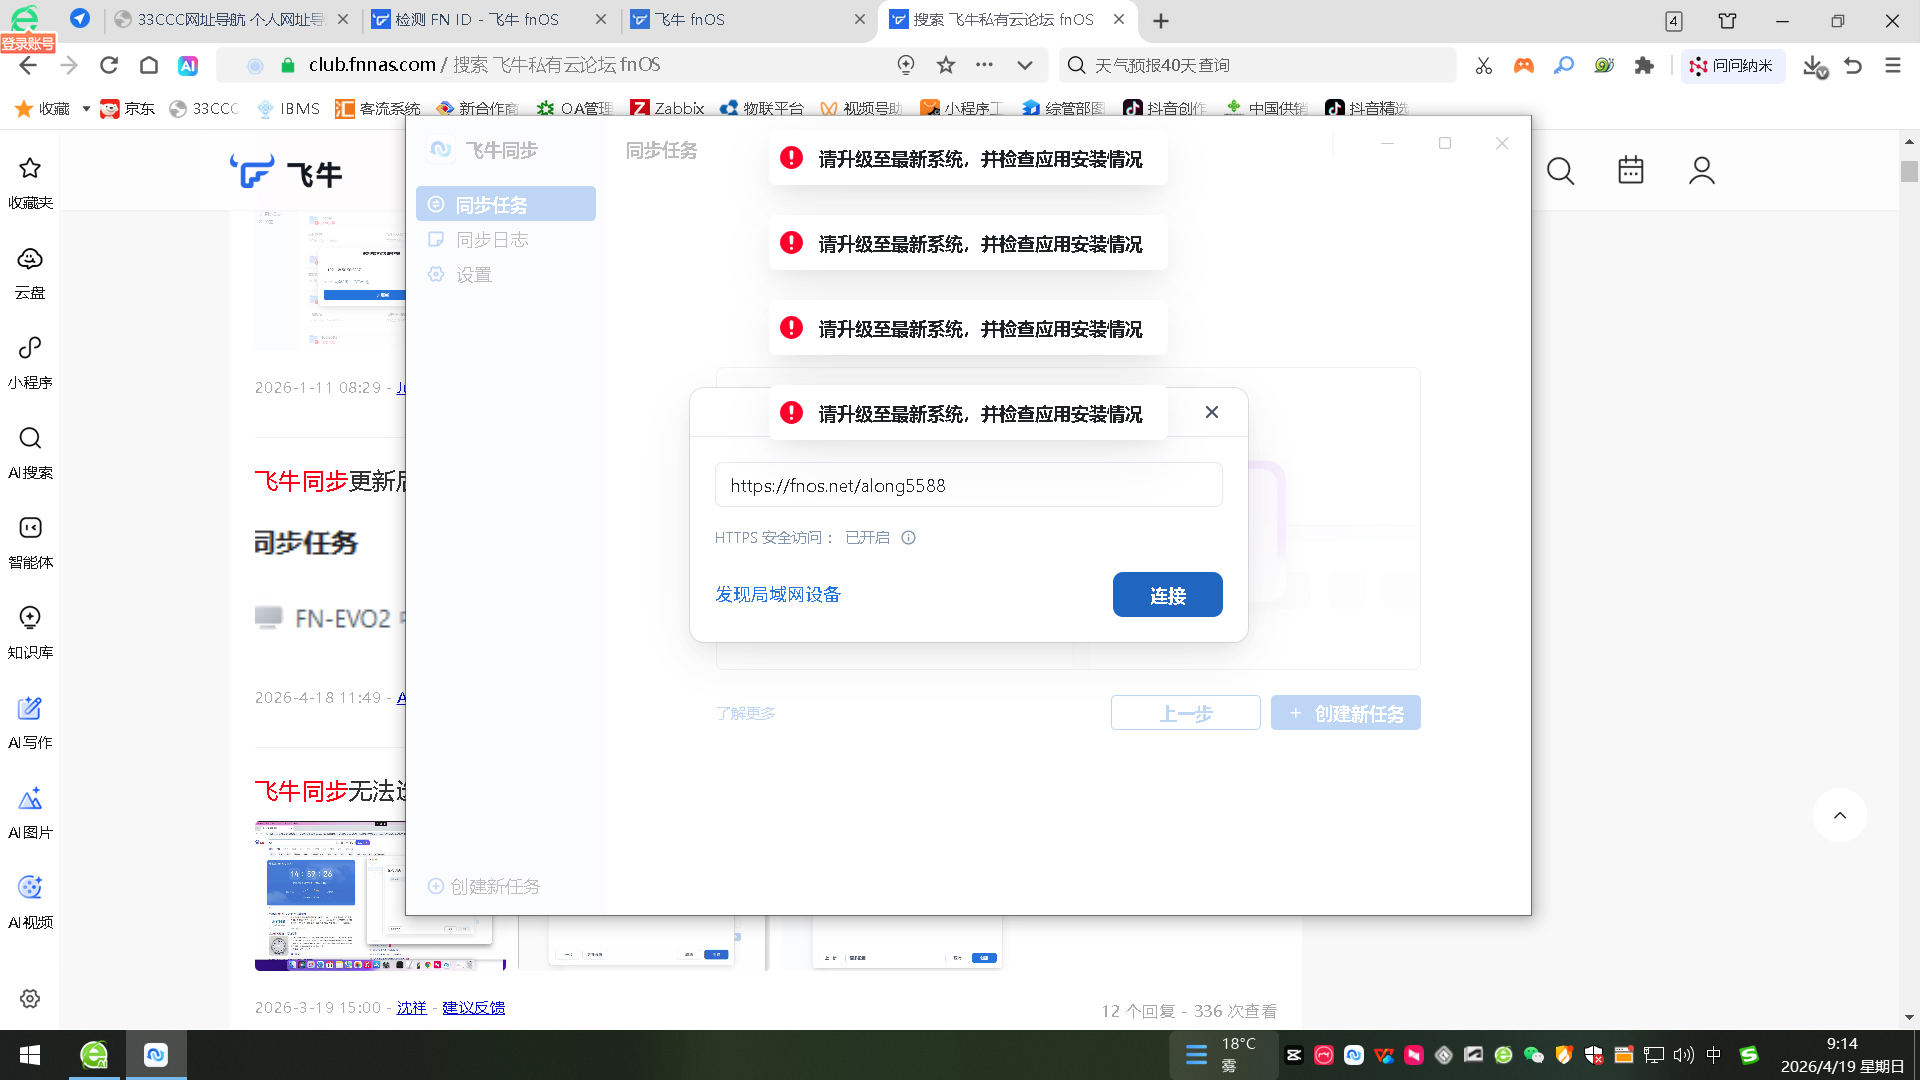Click 创建新任务 button at bottom right
The image size is (1920, 1080).
point(1346,713)
